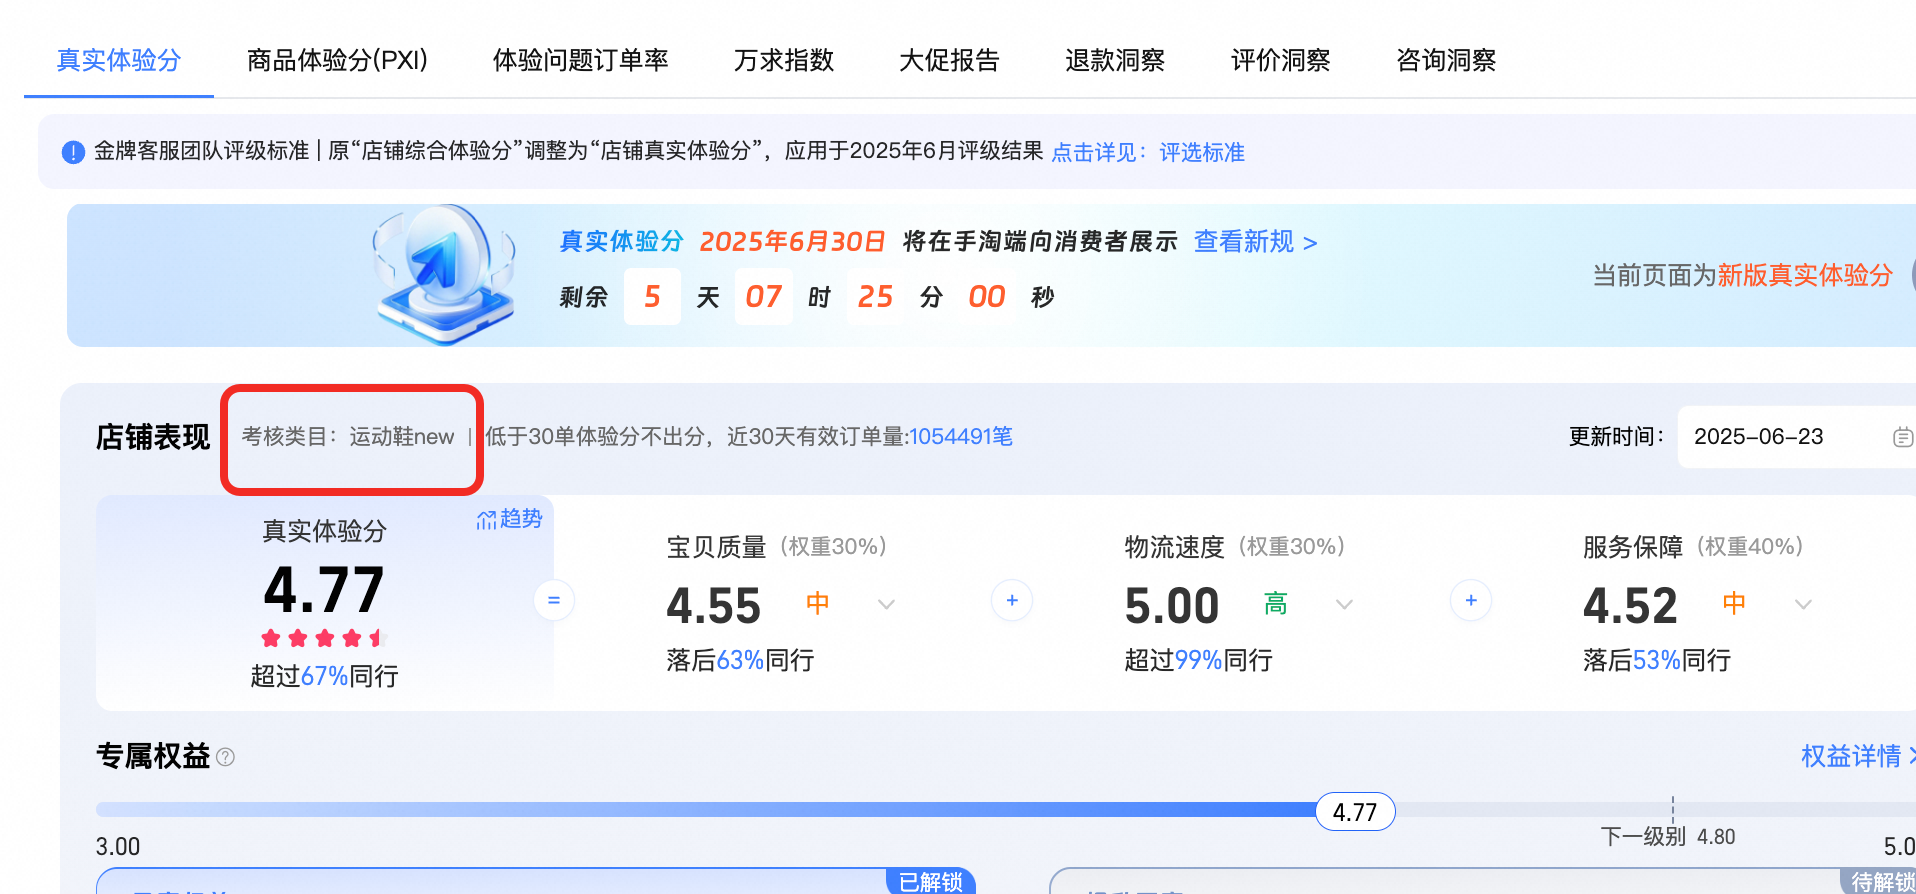Expand the 物流速度 chevron dropdown

[x=1344, y=604]
